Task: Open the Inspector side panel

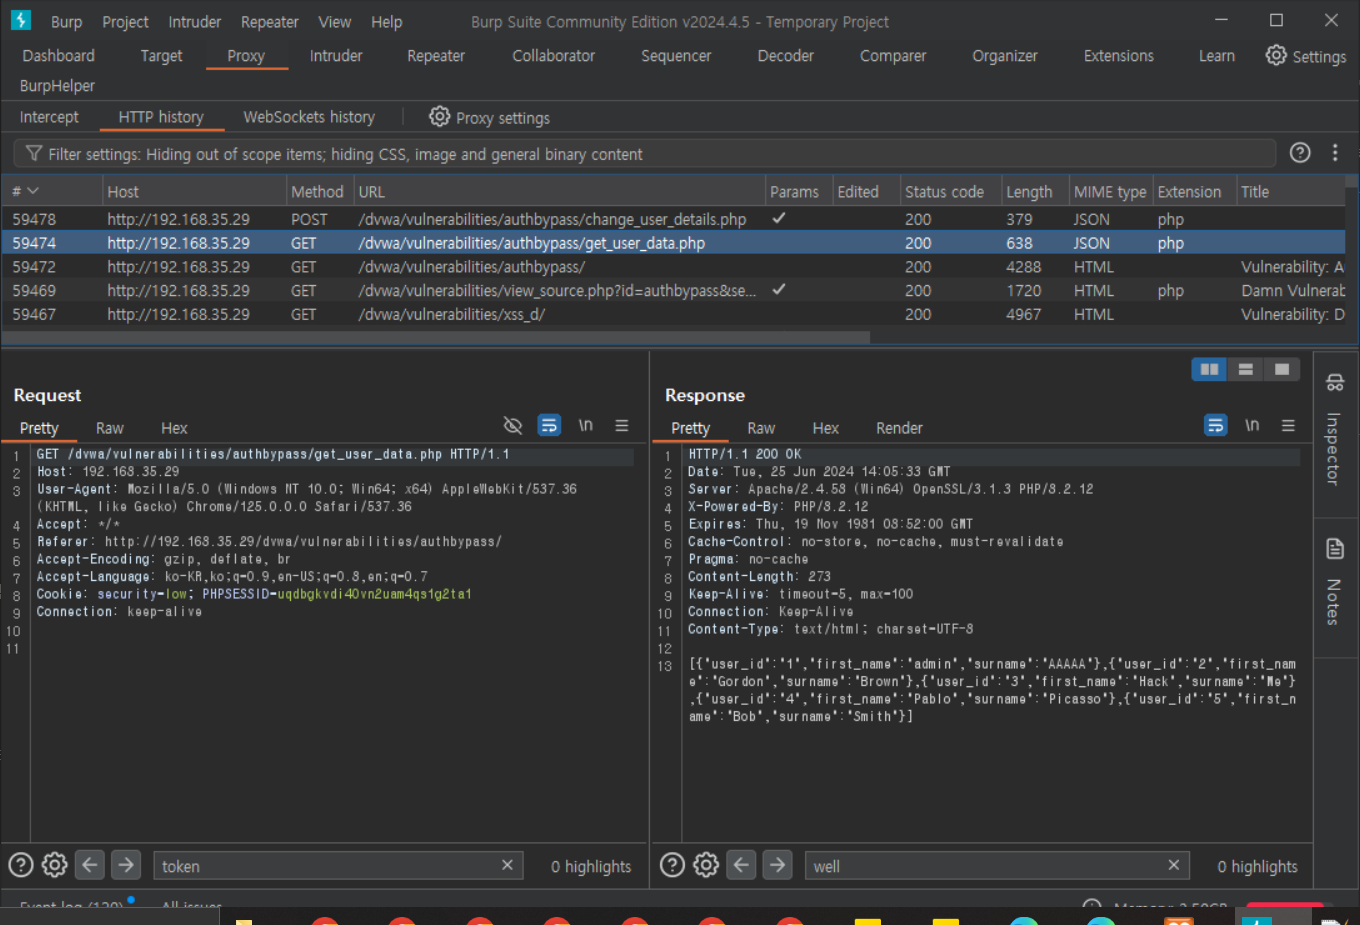Action: click(x=1334, y=433)
